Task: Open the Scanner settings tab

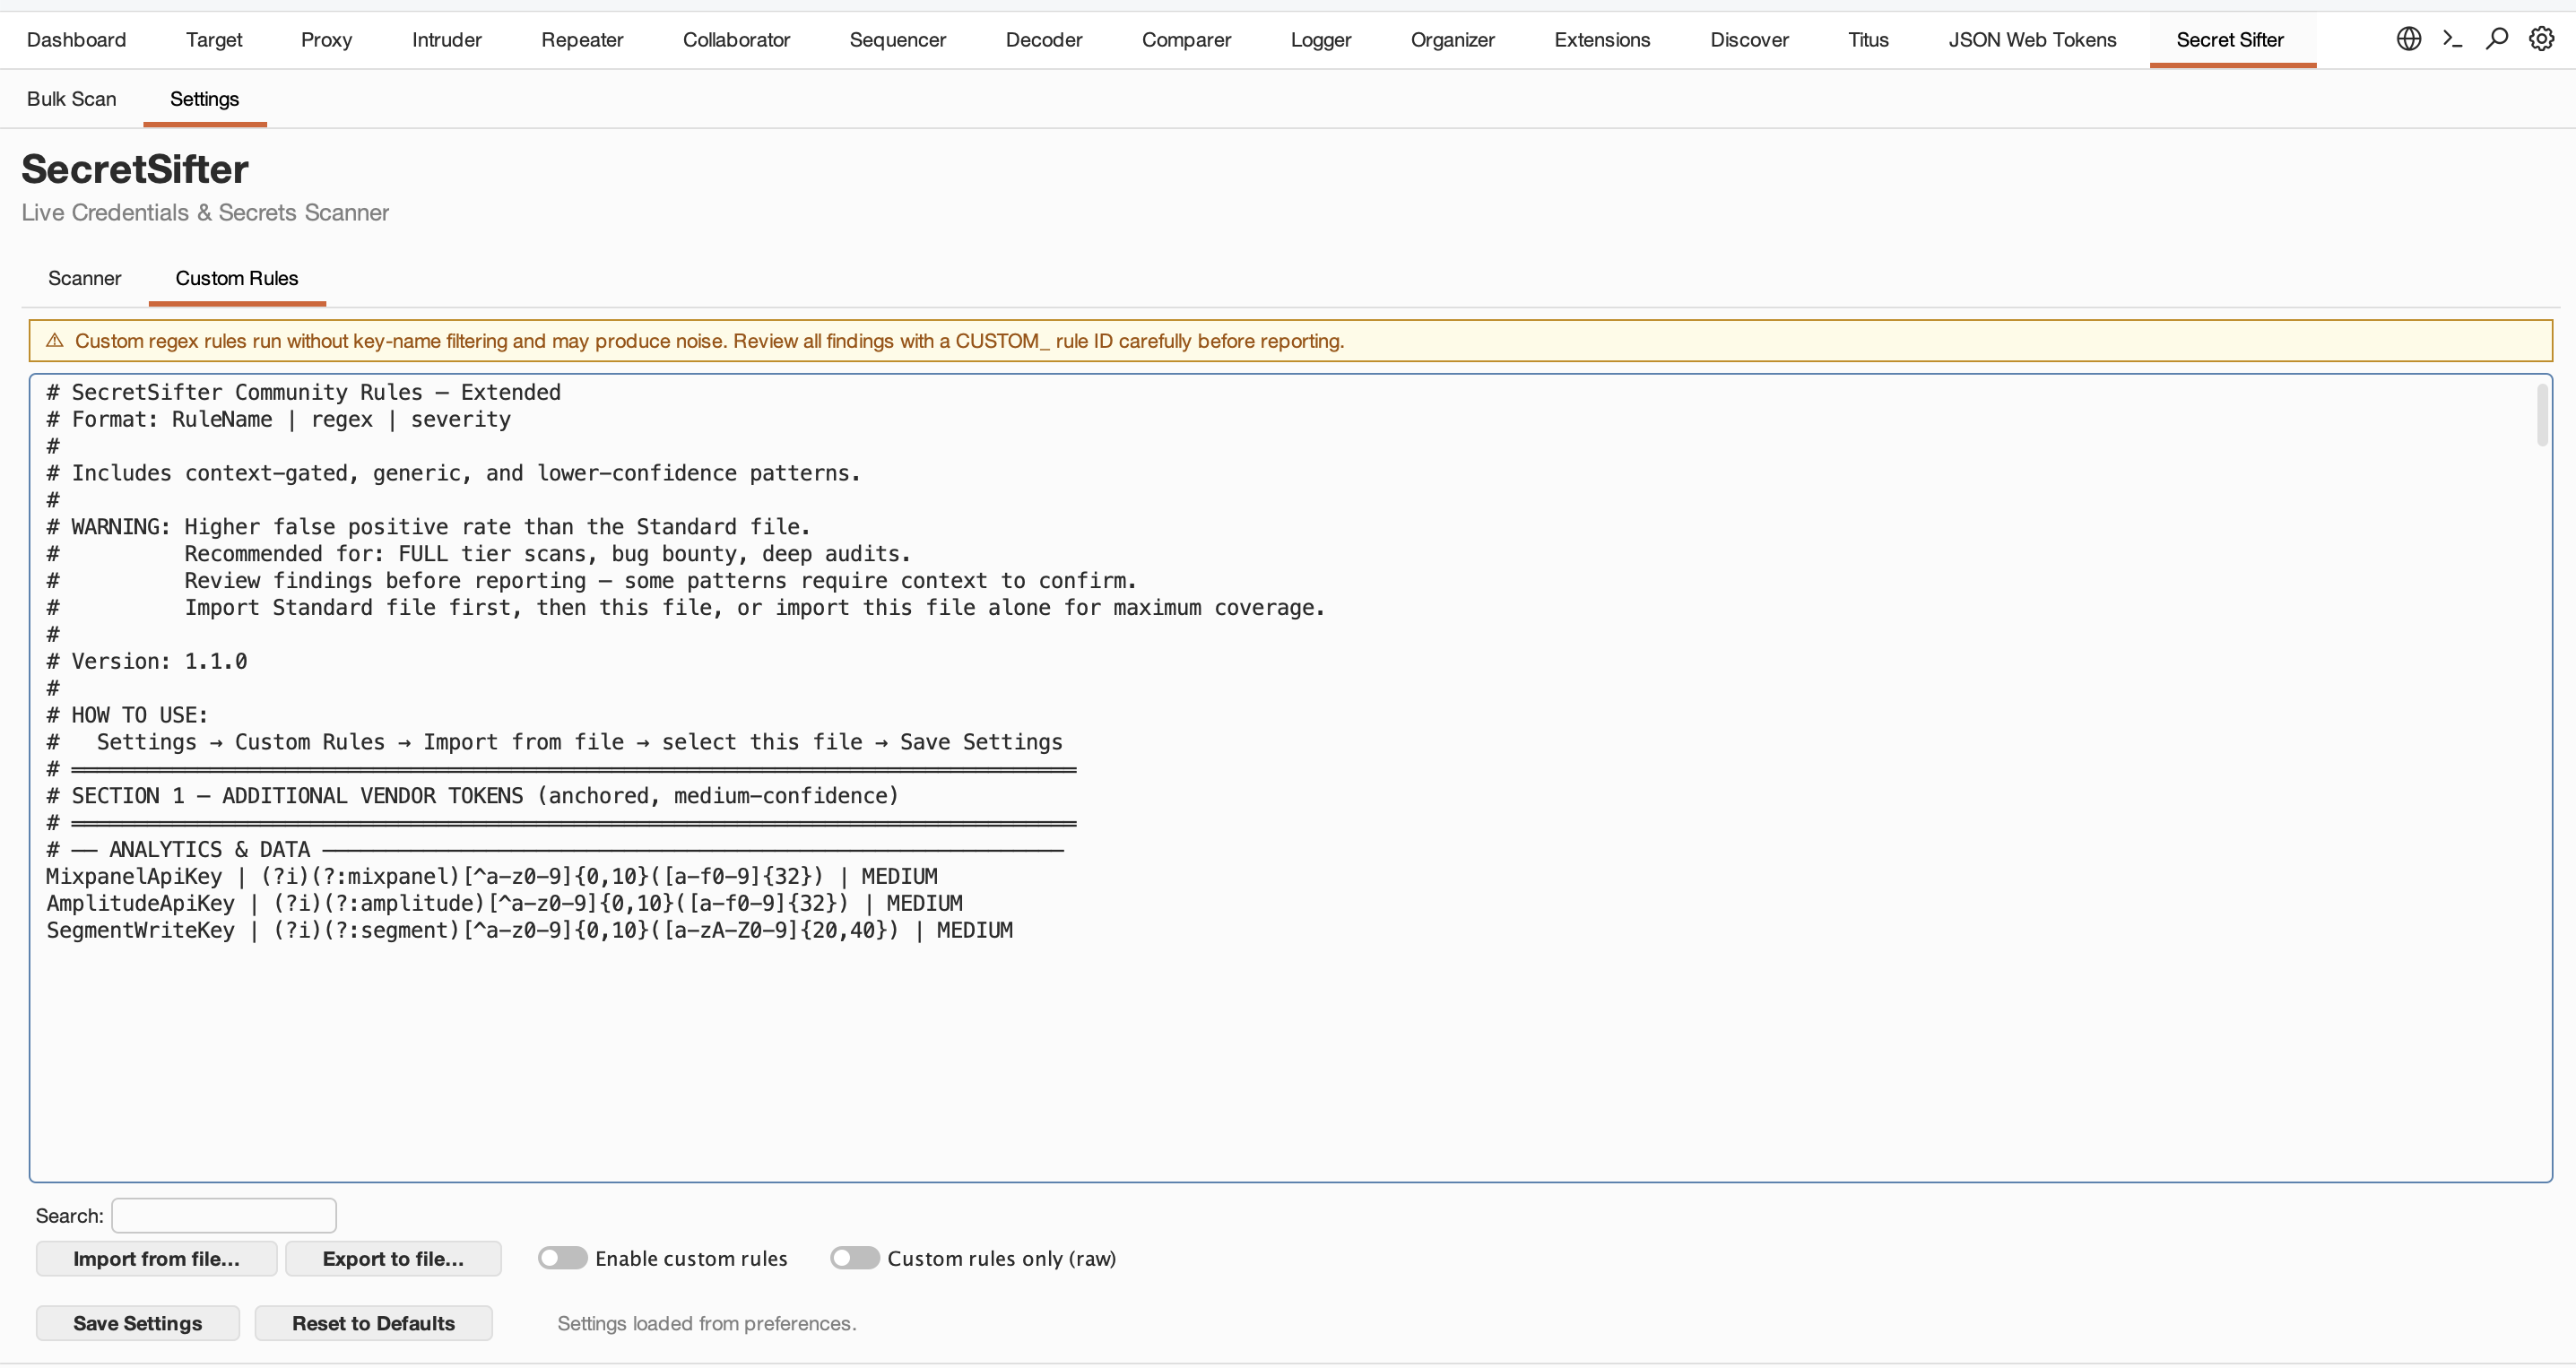Action: click(x=85, y=278)
